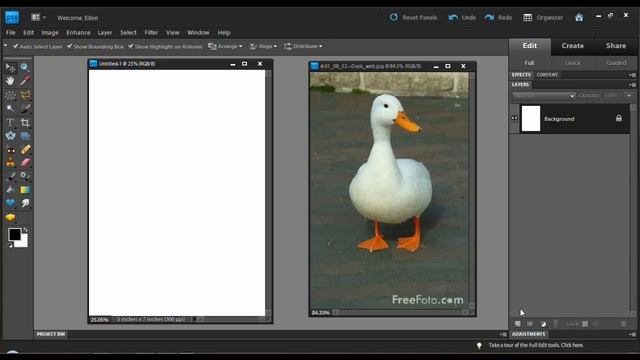Open the File menu
Image resolution: width=640 pixels, height=360 pixels.
click(11, 33)
